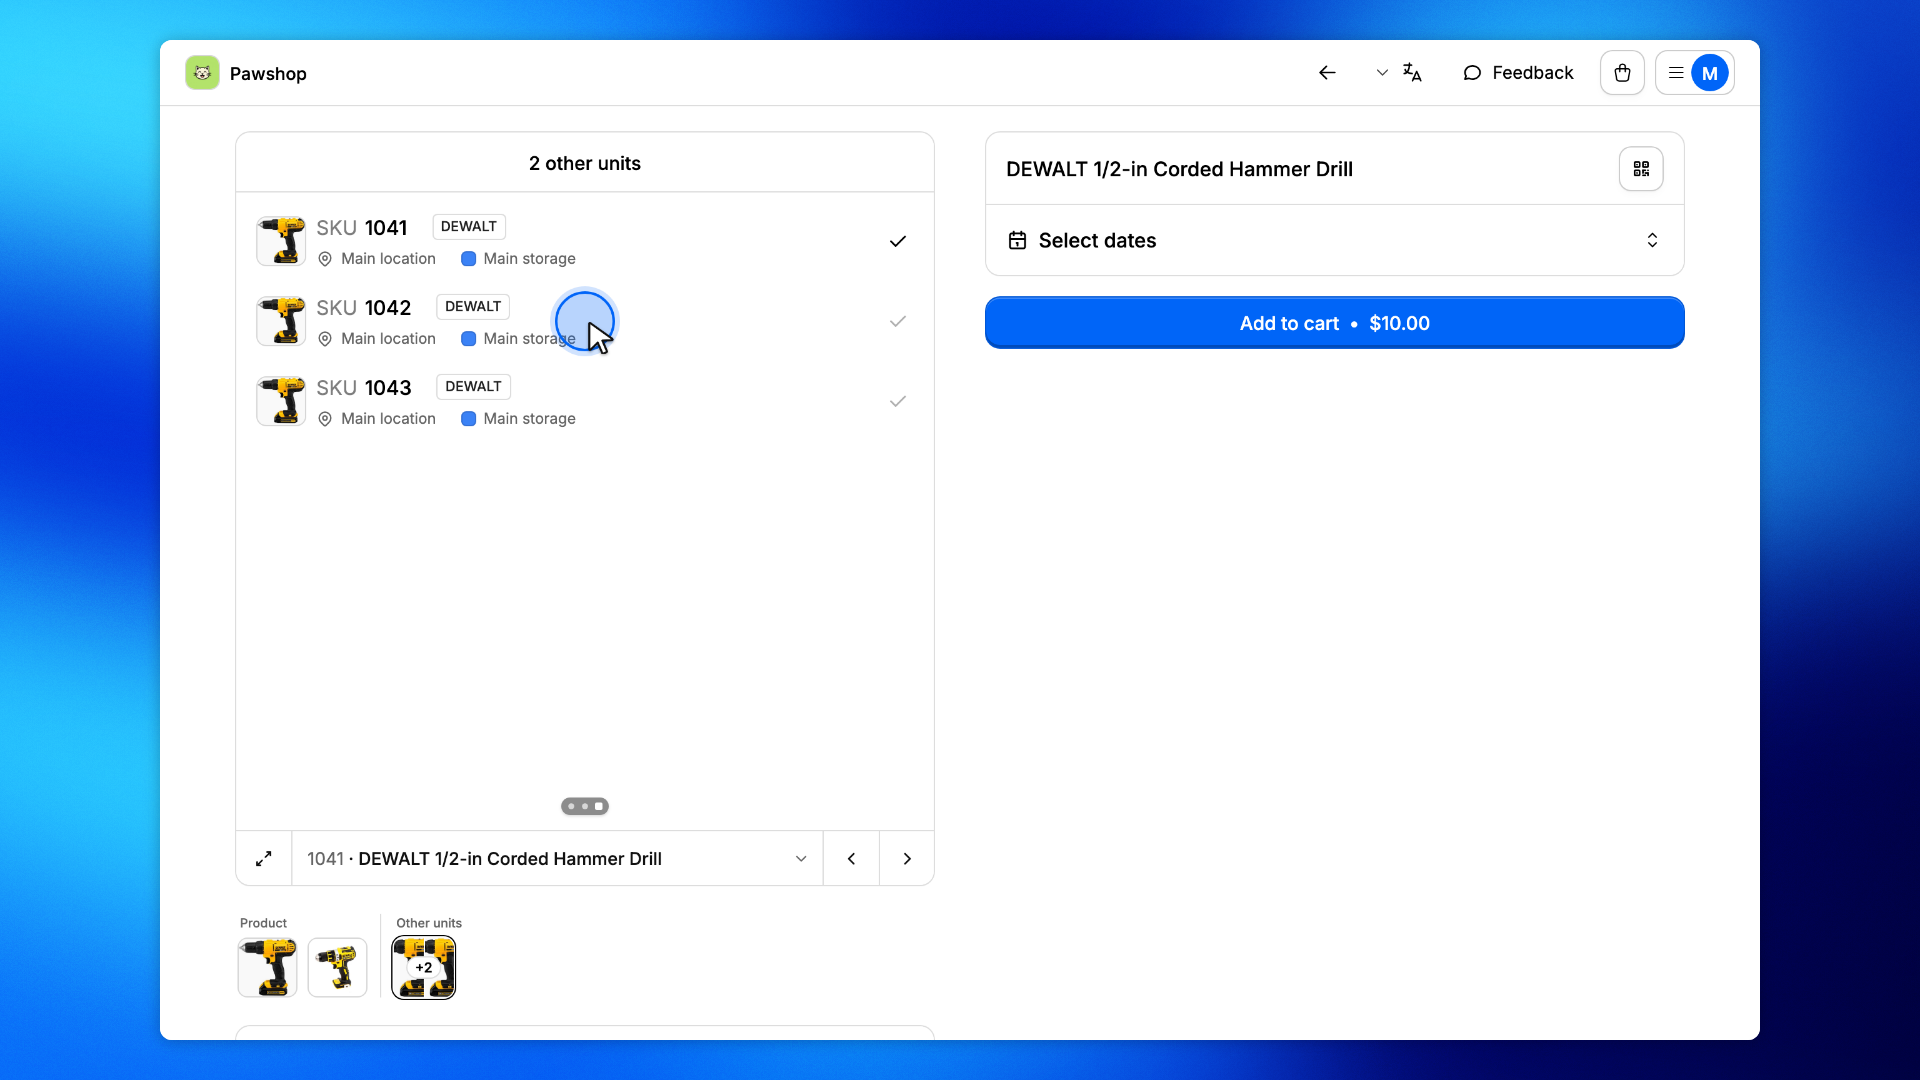The height and width of the screenshot is (1080, 1920).
Task: Click the "SKU 1042" label
Action: click(364, 308)
